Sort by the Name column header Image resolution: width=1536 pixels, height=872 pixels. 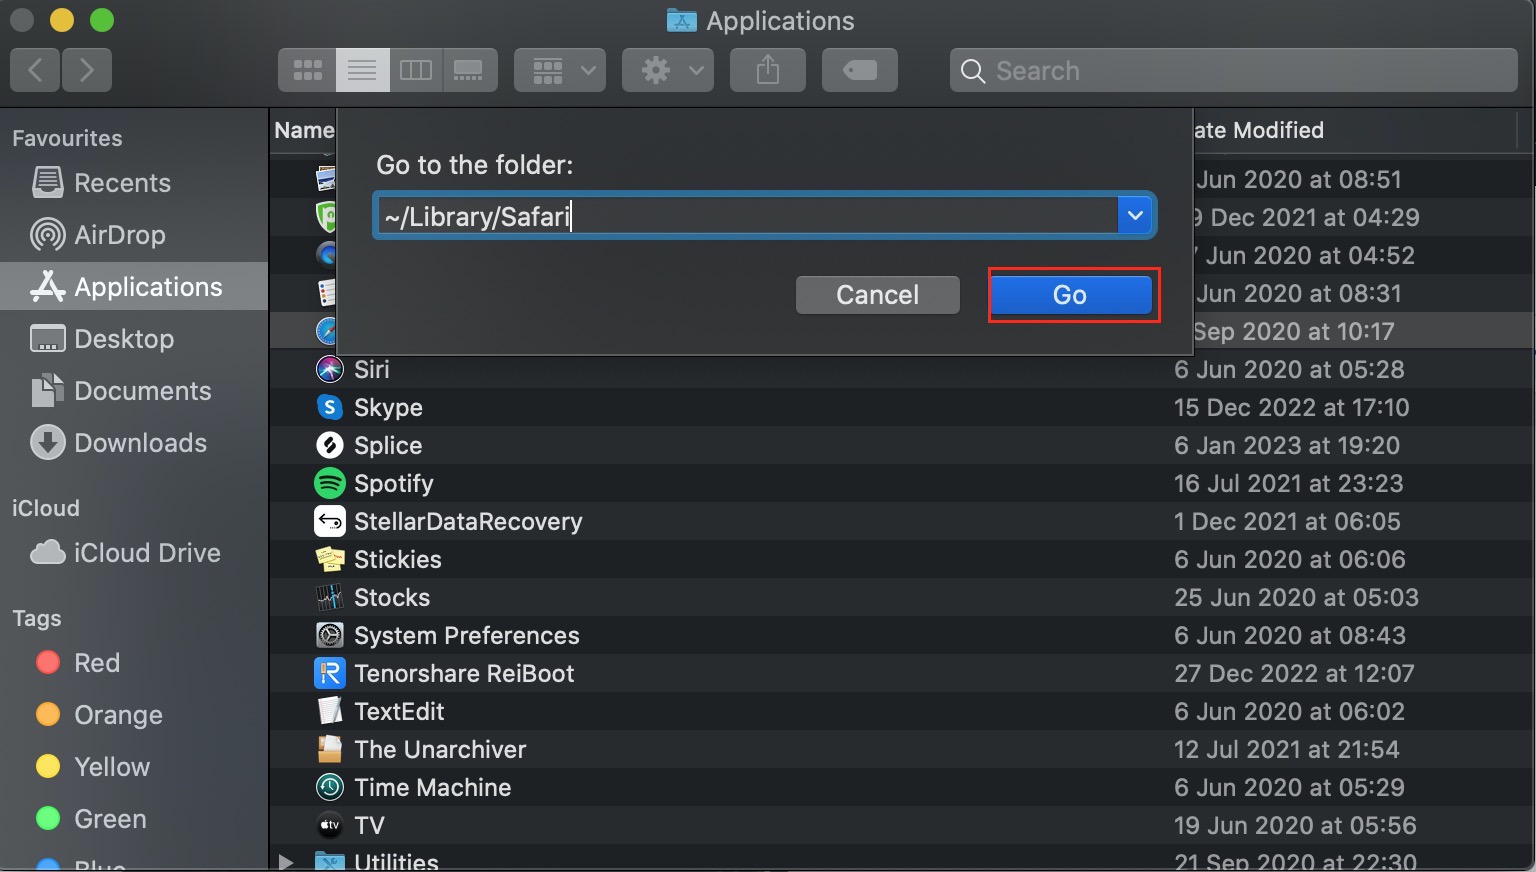point(304,130)
